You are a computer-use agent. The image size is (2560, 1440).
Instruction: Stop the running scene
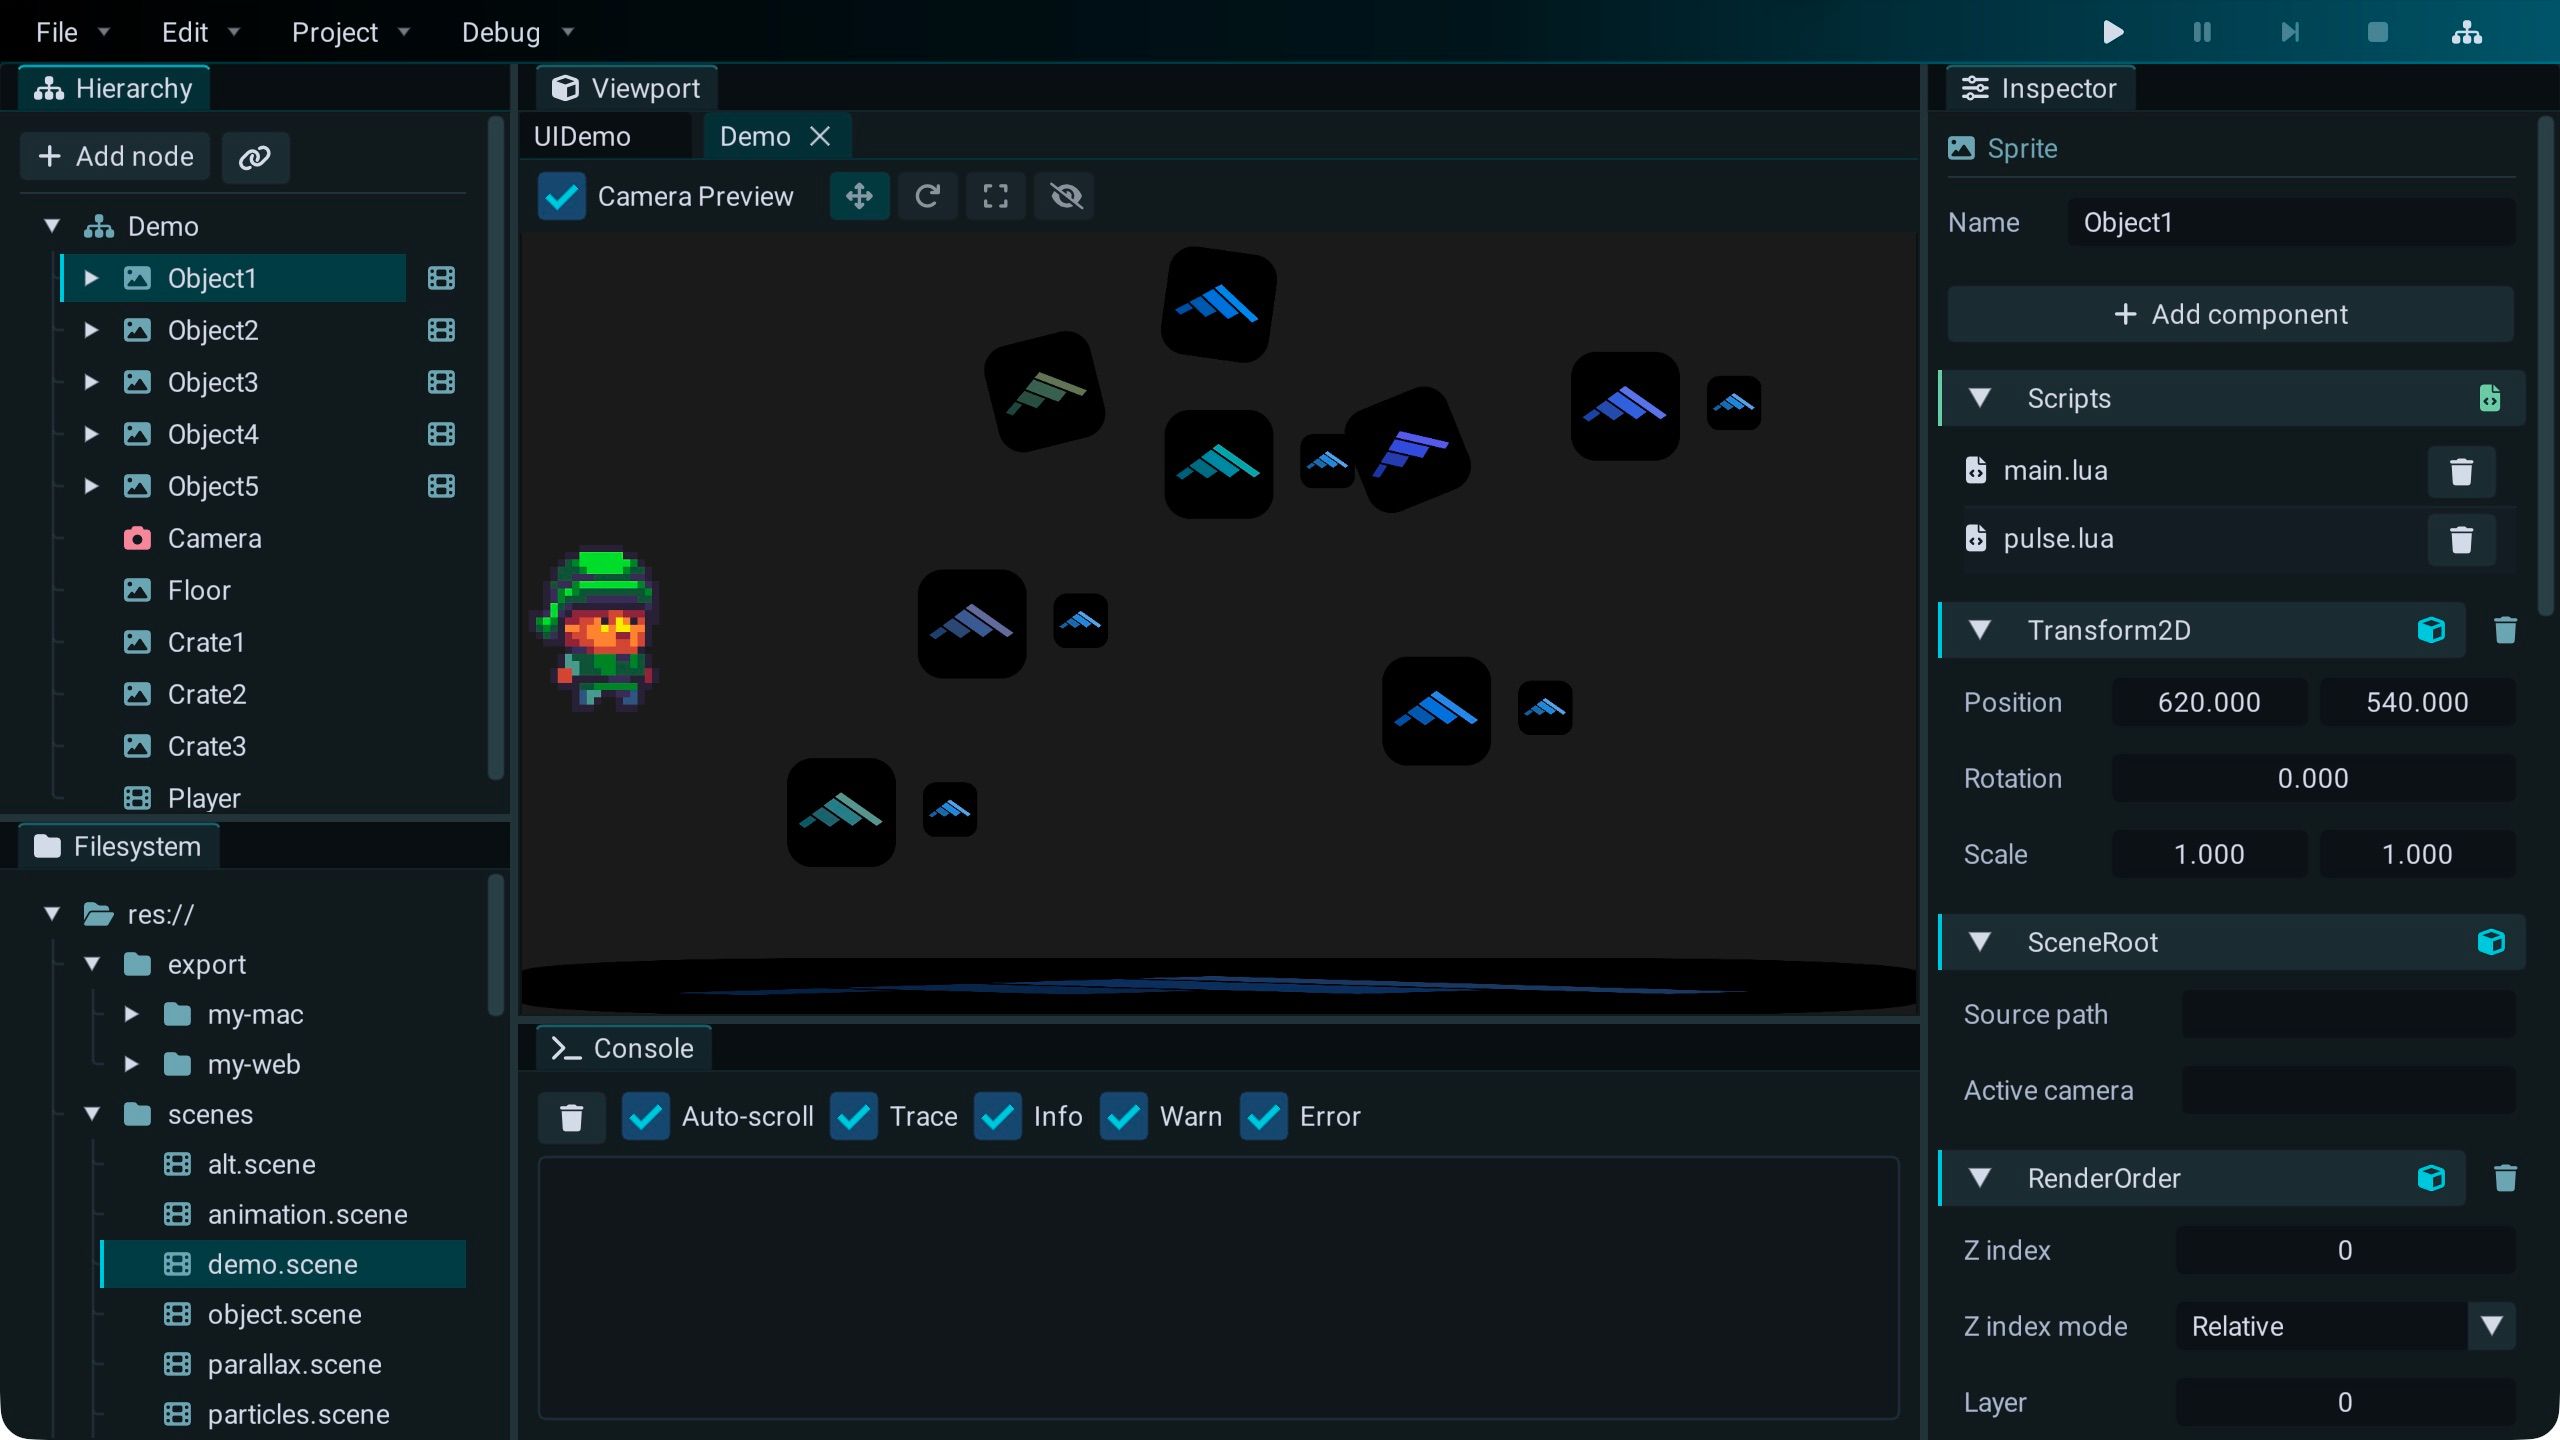(2378, 32)
